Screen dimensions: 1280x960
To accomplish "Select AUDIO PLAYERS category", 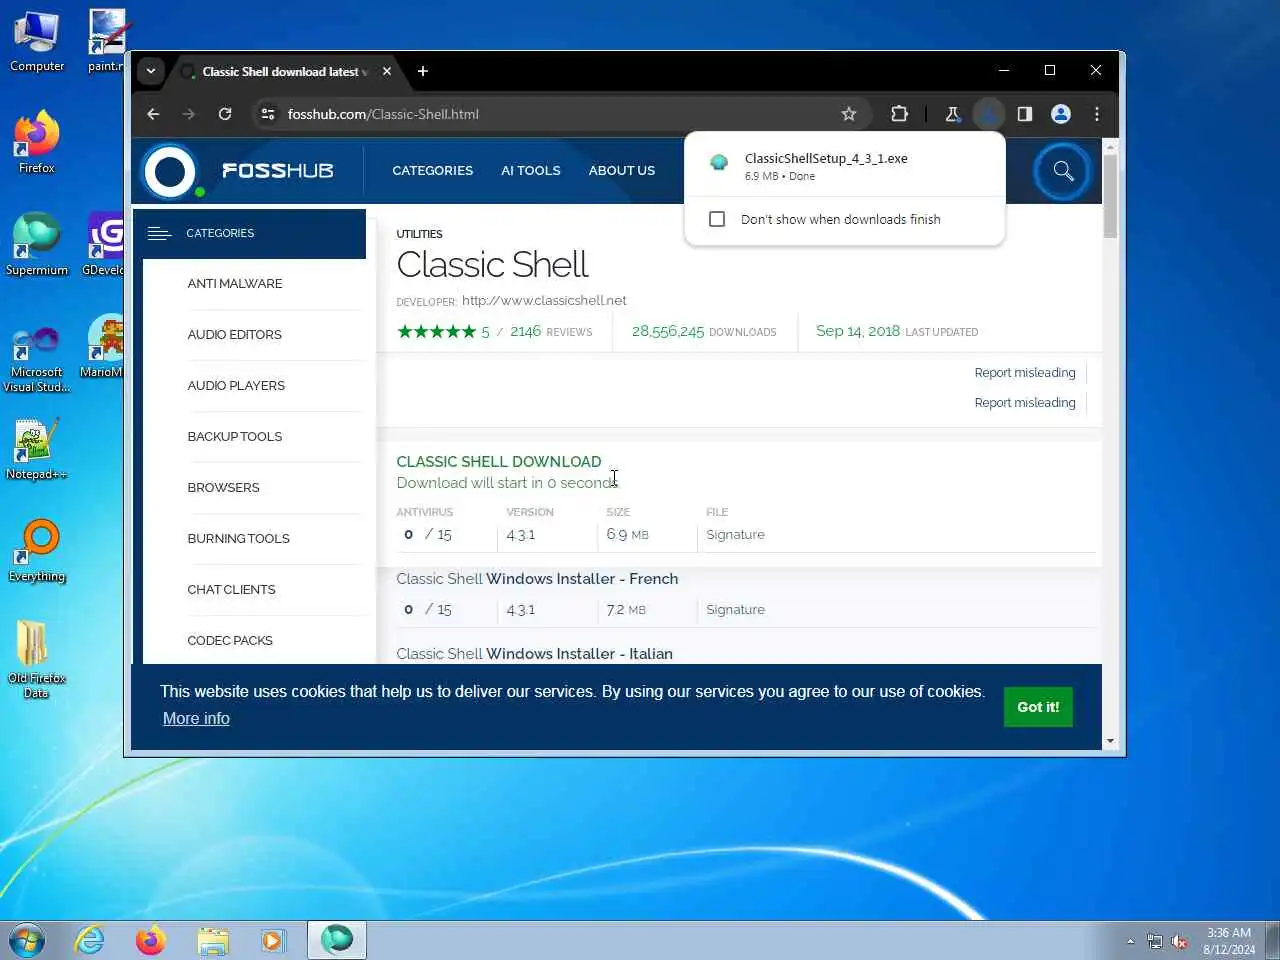I will 236,386.
